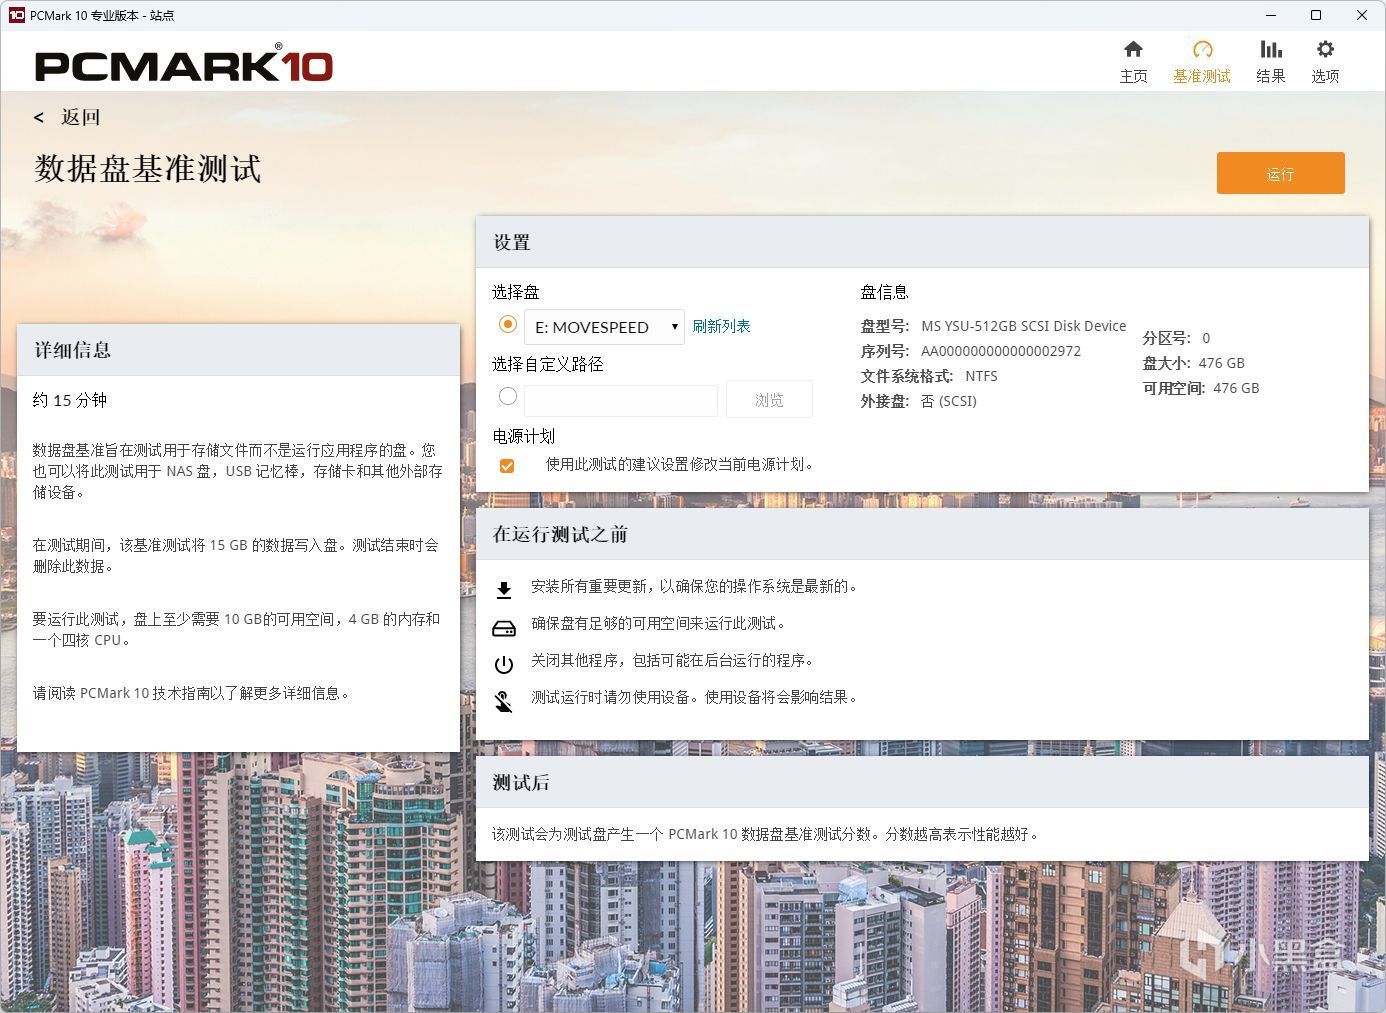Close the PCMark 10 window
The height and width of the screenshot is (1013, 1386).
coord(1362,15)
